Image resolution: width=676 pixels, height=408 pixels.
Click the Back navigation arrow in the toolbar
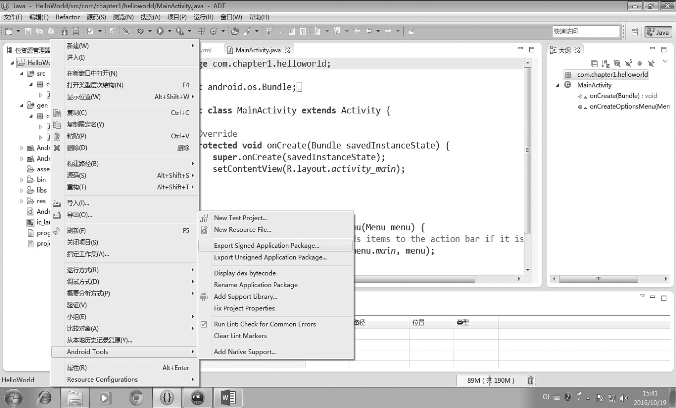click(x=369, y=31)
